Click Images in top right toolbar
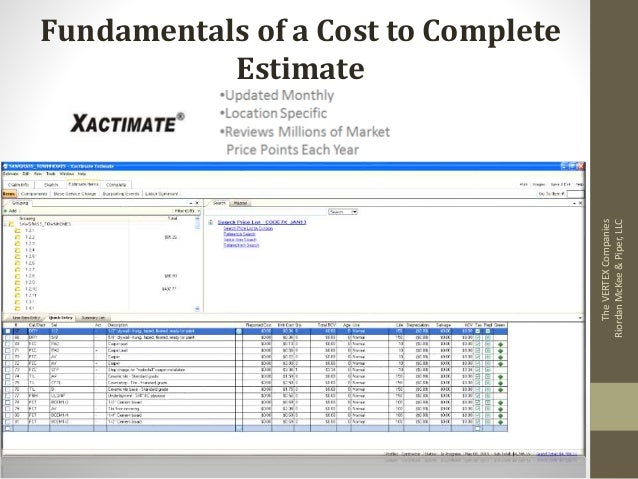The width and height of the screenshot is (638, 479). click(539, 185)
